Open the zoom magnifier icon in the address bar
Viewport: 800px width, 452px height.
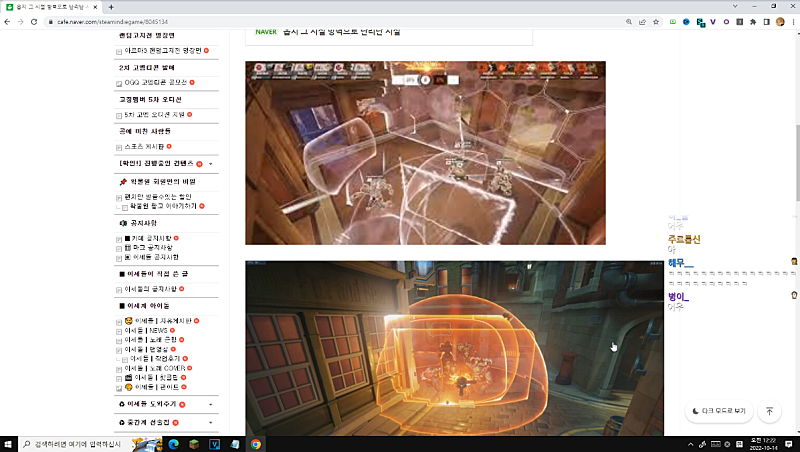coord(629,22)
